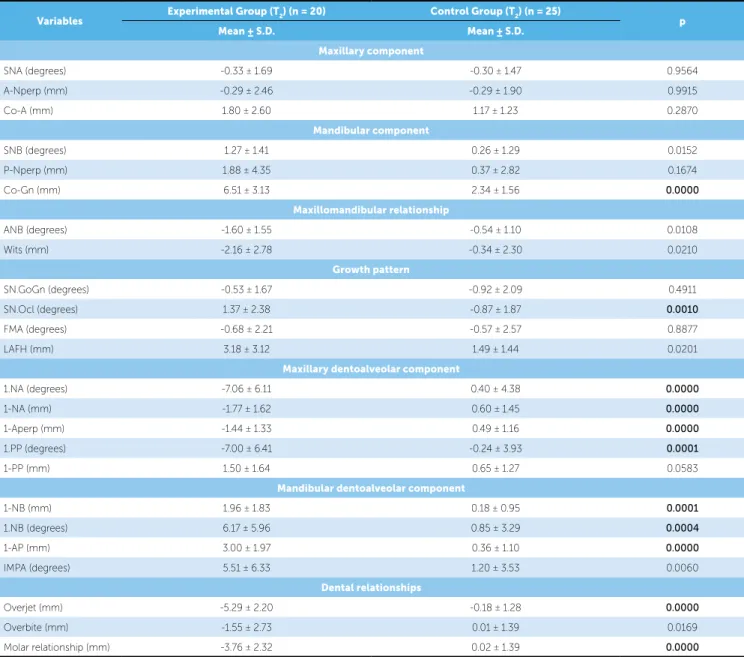This screenshot has width=744, height=657.
Task: Click p-value '0.2870'
Action: tap(682, 111)
